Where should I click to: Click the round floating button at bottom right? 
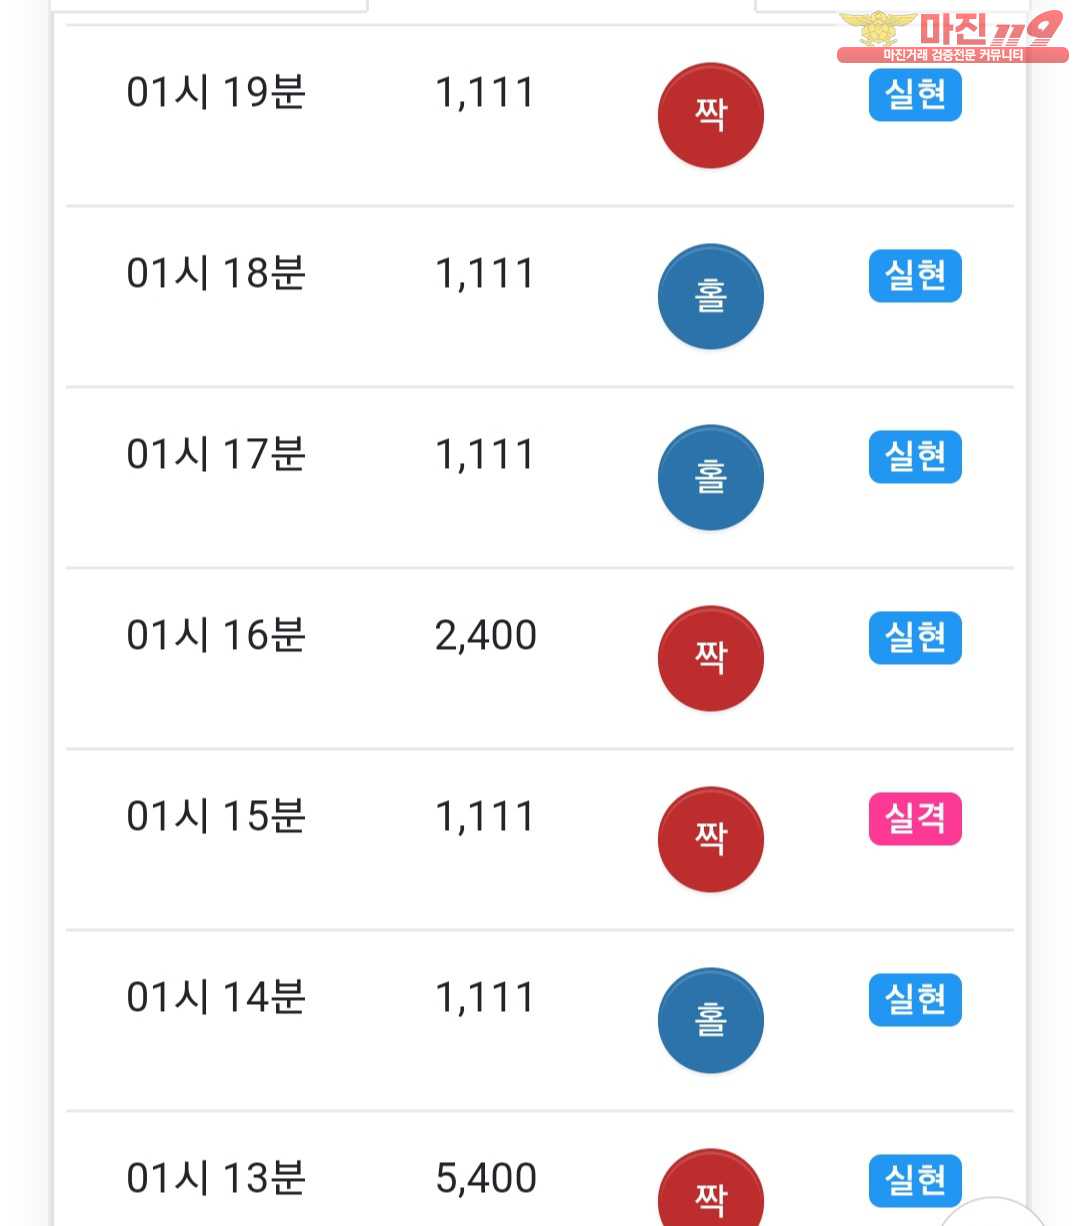pyautogui.click(x=993, y=1215)
